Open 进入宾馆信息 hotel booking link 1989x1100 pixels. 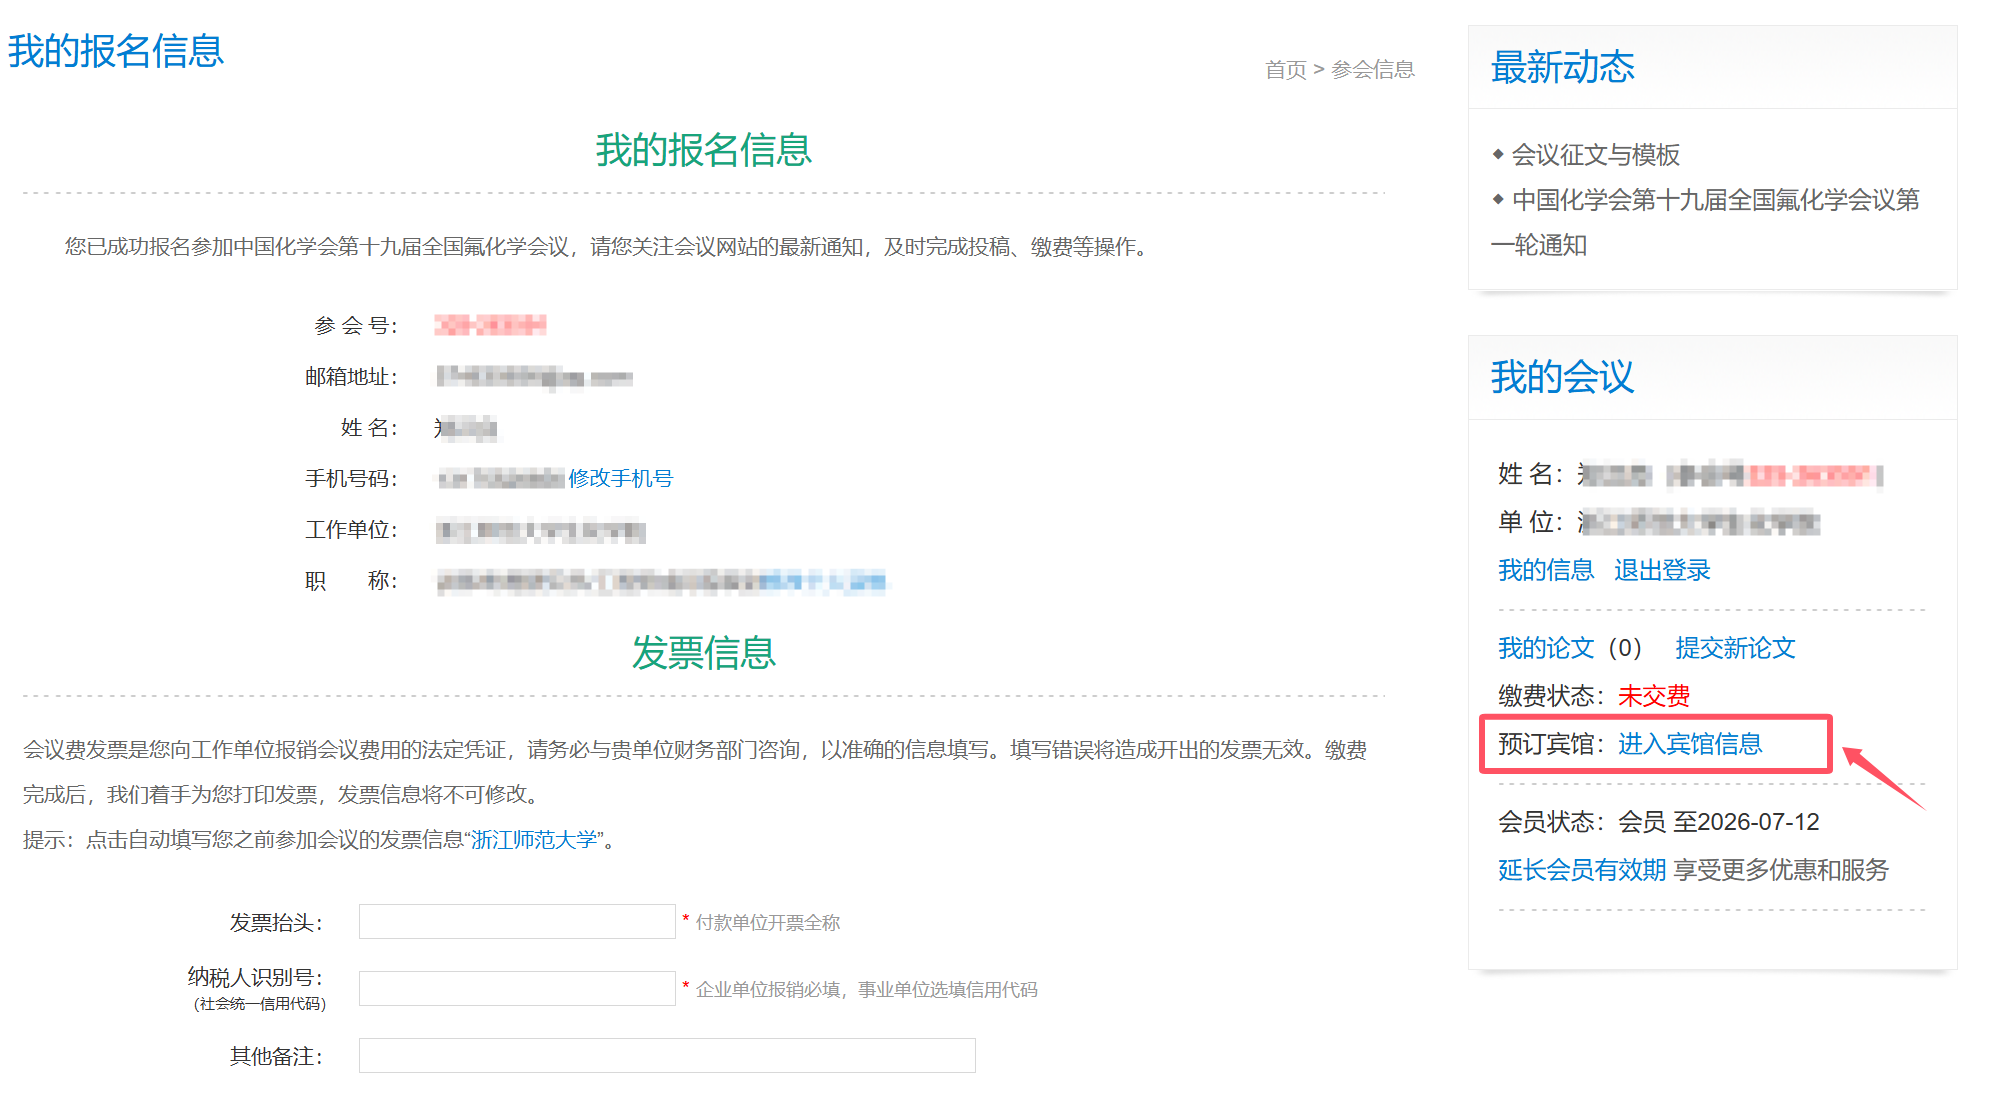pyautogui.click(x=1689, y=744)
